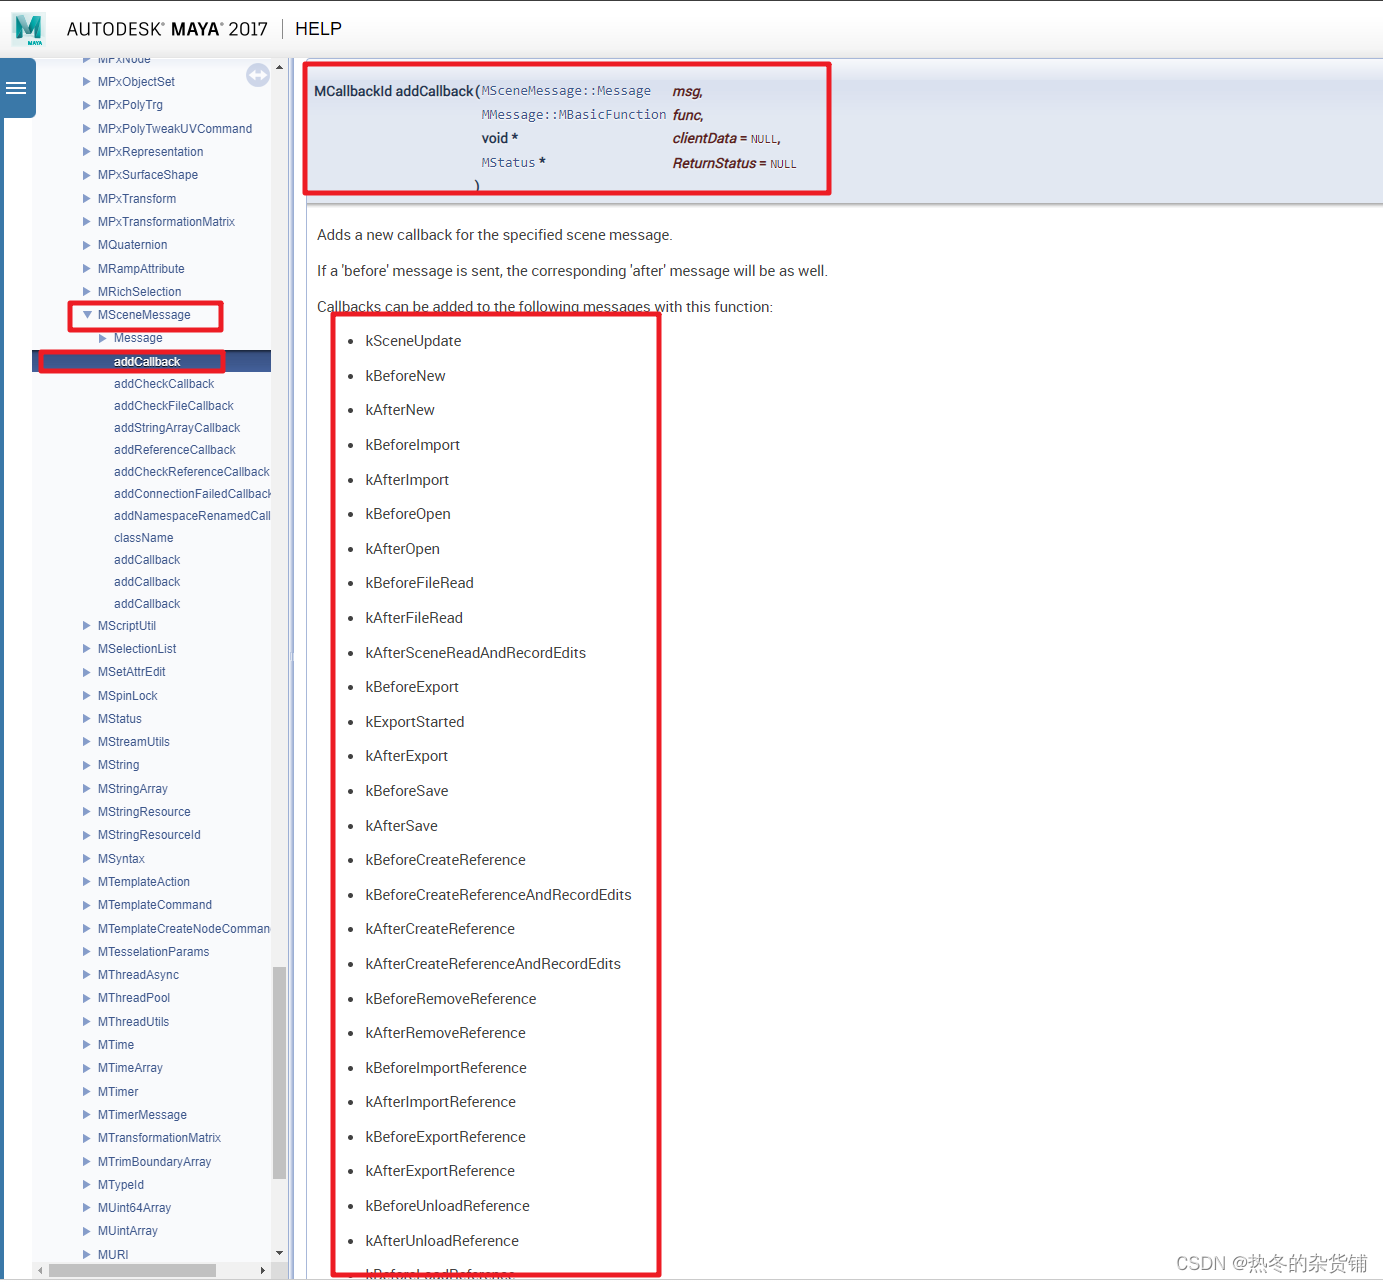Open MThreadPool class page
This screenshot has height=1283, width=1383.
point(134,998)
